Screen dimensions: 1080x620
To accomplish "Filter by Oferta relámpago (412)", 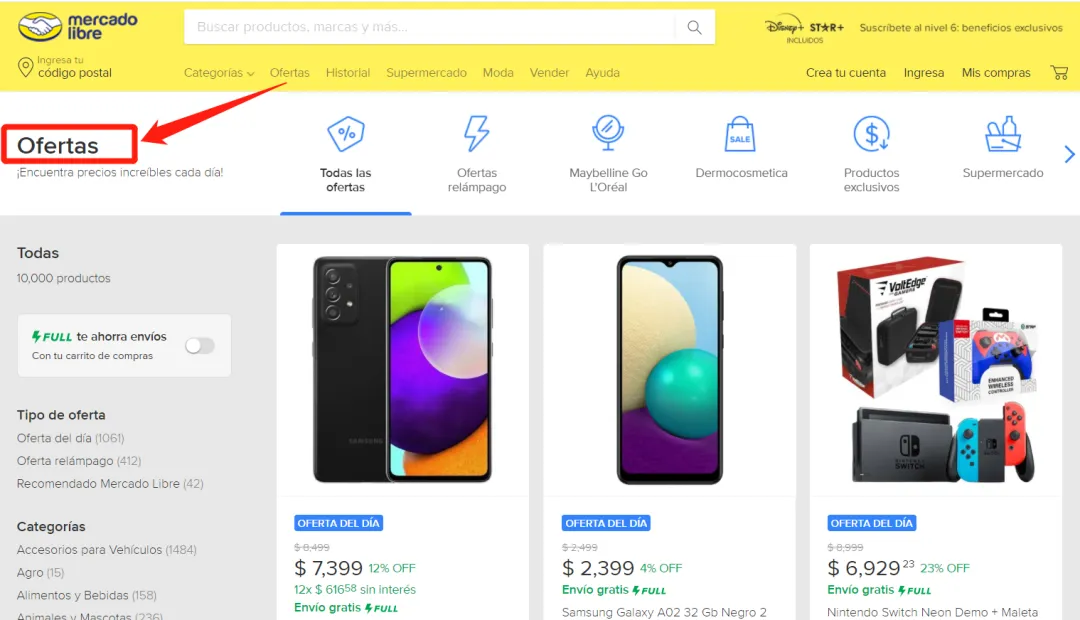I will pos(79,461).
